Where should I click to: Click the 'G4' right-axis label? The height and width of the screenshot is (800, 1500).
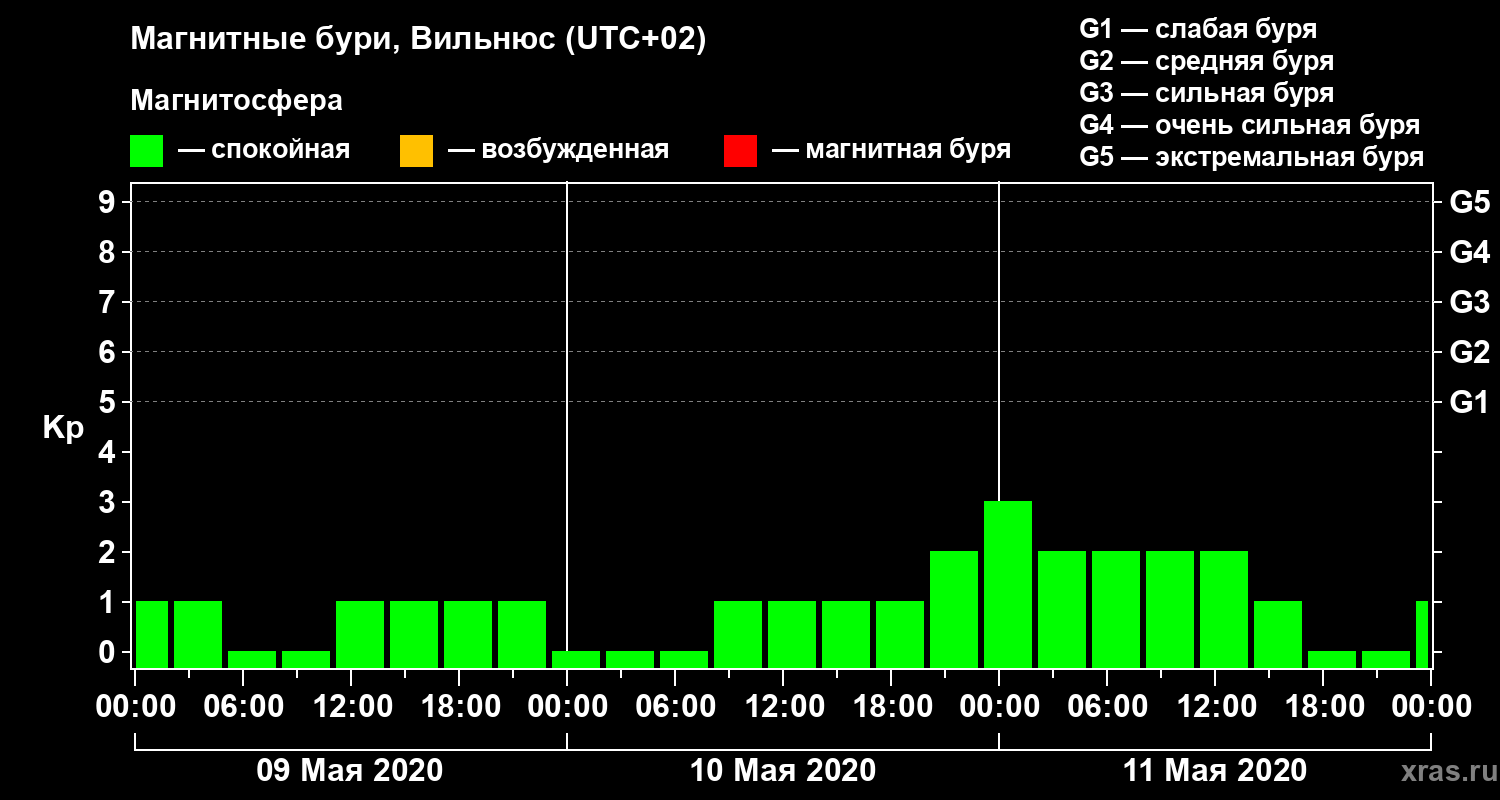[1469, 253]
